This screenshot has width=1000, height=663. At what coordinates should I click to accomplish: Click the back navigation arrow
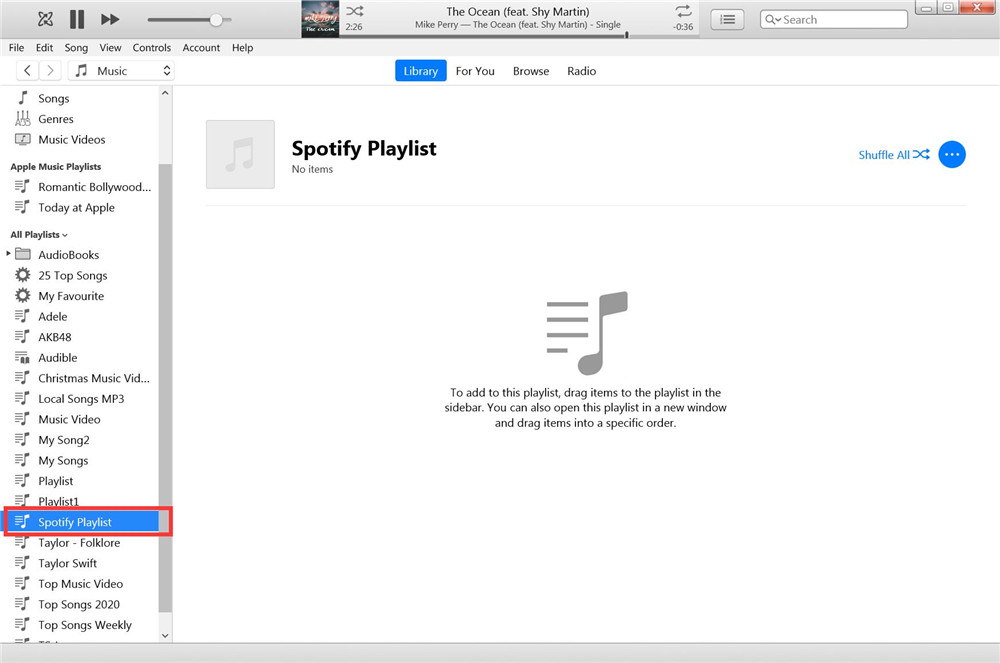tap(26, 70)
